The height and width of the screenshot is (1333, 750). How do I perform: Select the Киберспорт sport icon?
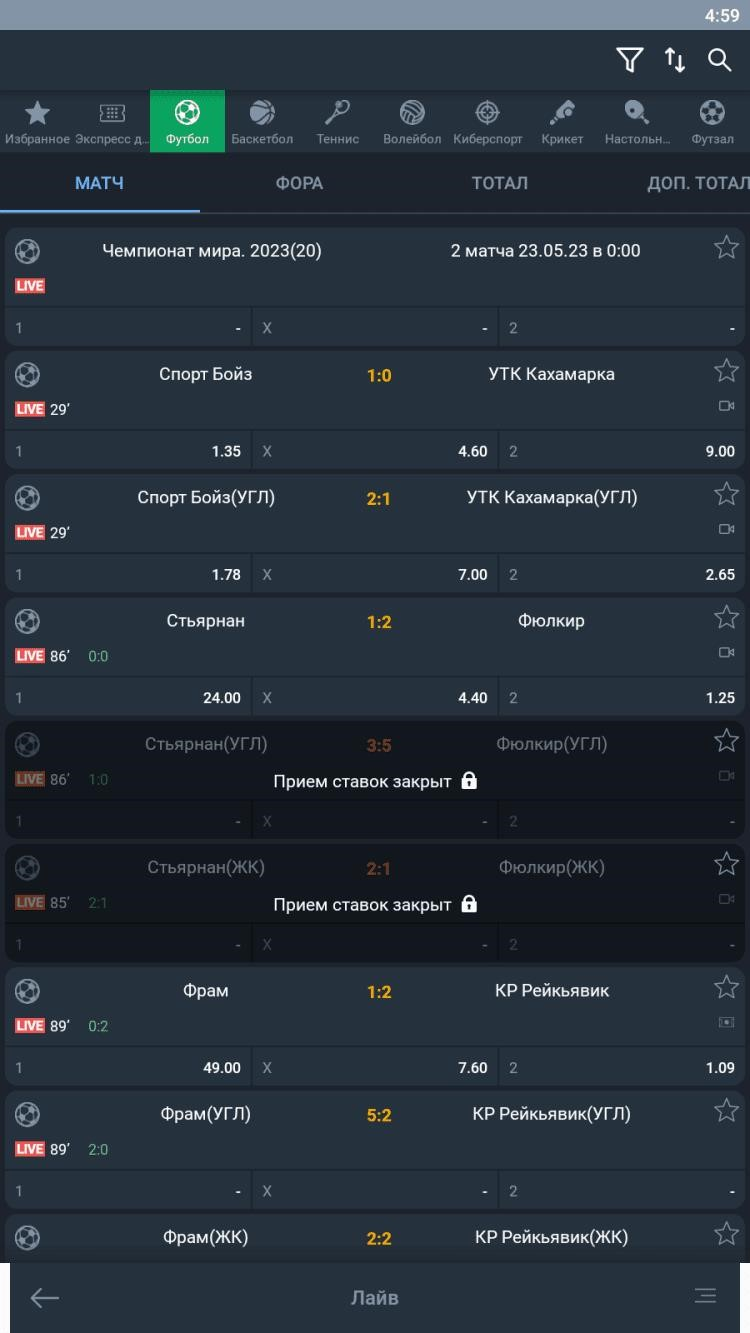point(487,121)
